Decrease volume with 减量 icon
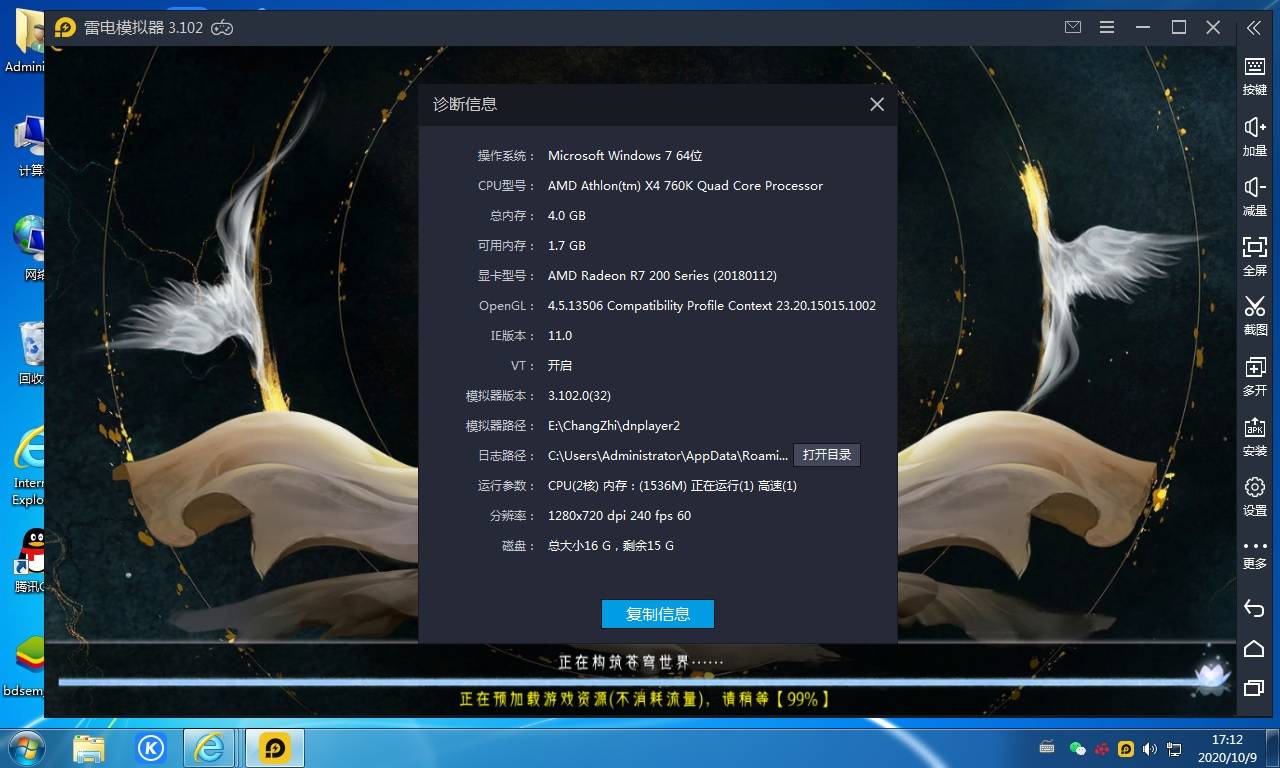The height and width of the screenshot is (768, 1280). click(x=1254, y=195)
